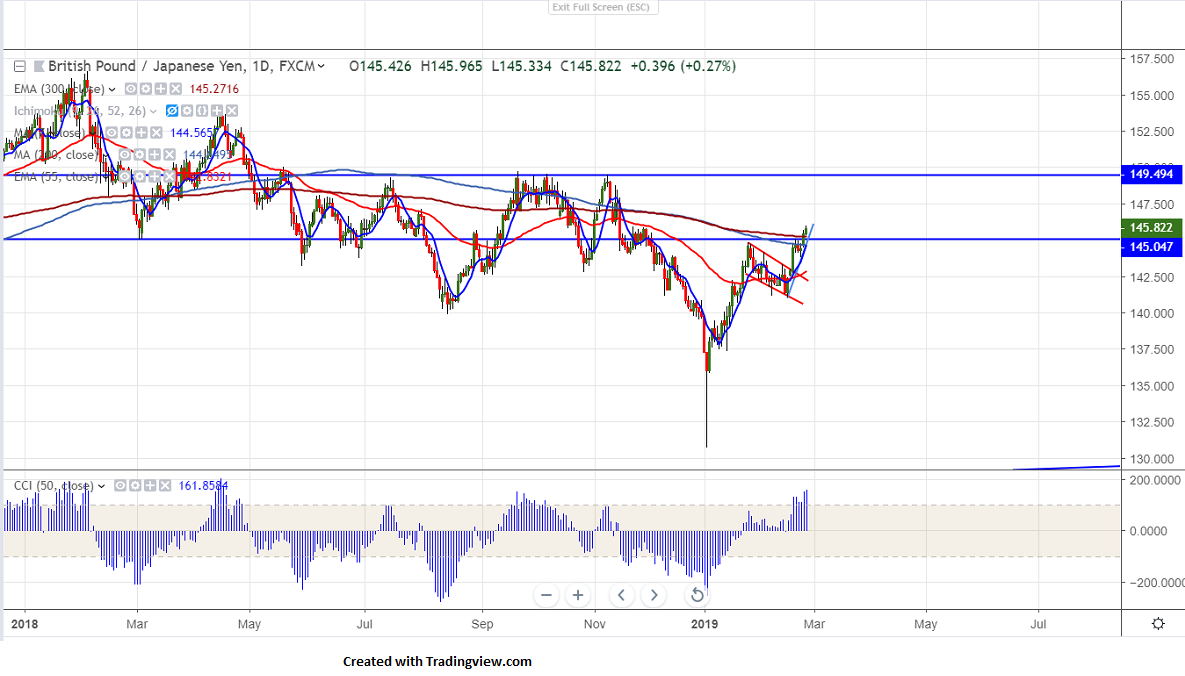
Task: Open settings gear for the Ichimoku indicator
Action: 187,111
